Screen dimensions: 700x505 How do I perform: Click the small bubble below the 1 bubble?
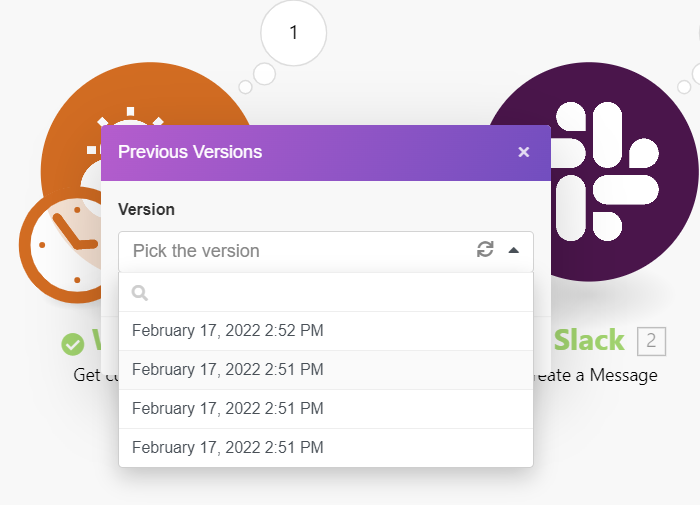tap(264, 73)
